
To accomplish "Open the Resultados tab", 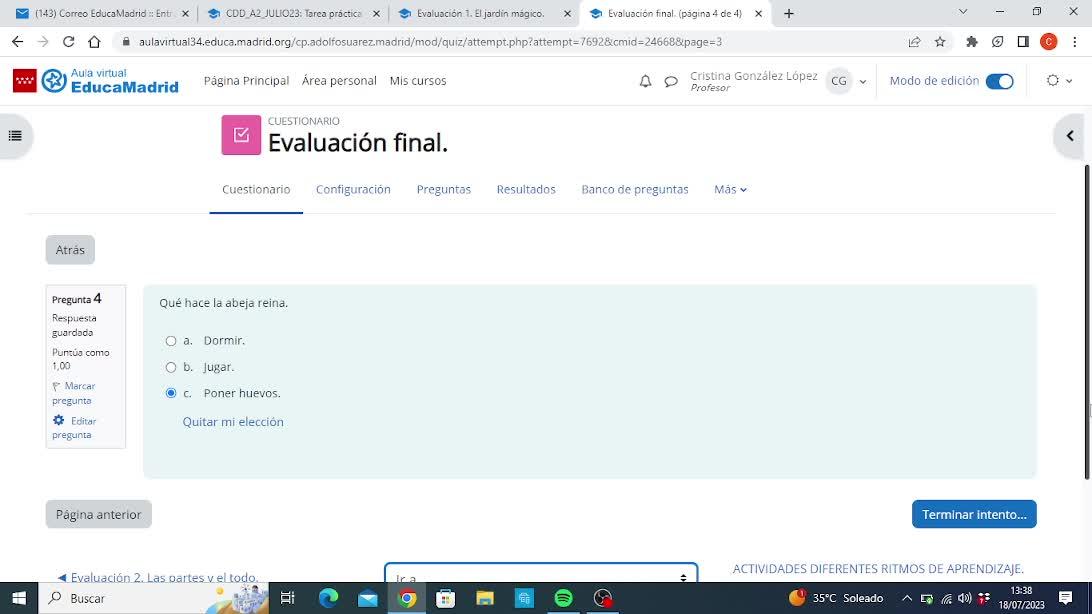I will (x=526, y=189).
